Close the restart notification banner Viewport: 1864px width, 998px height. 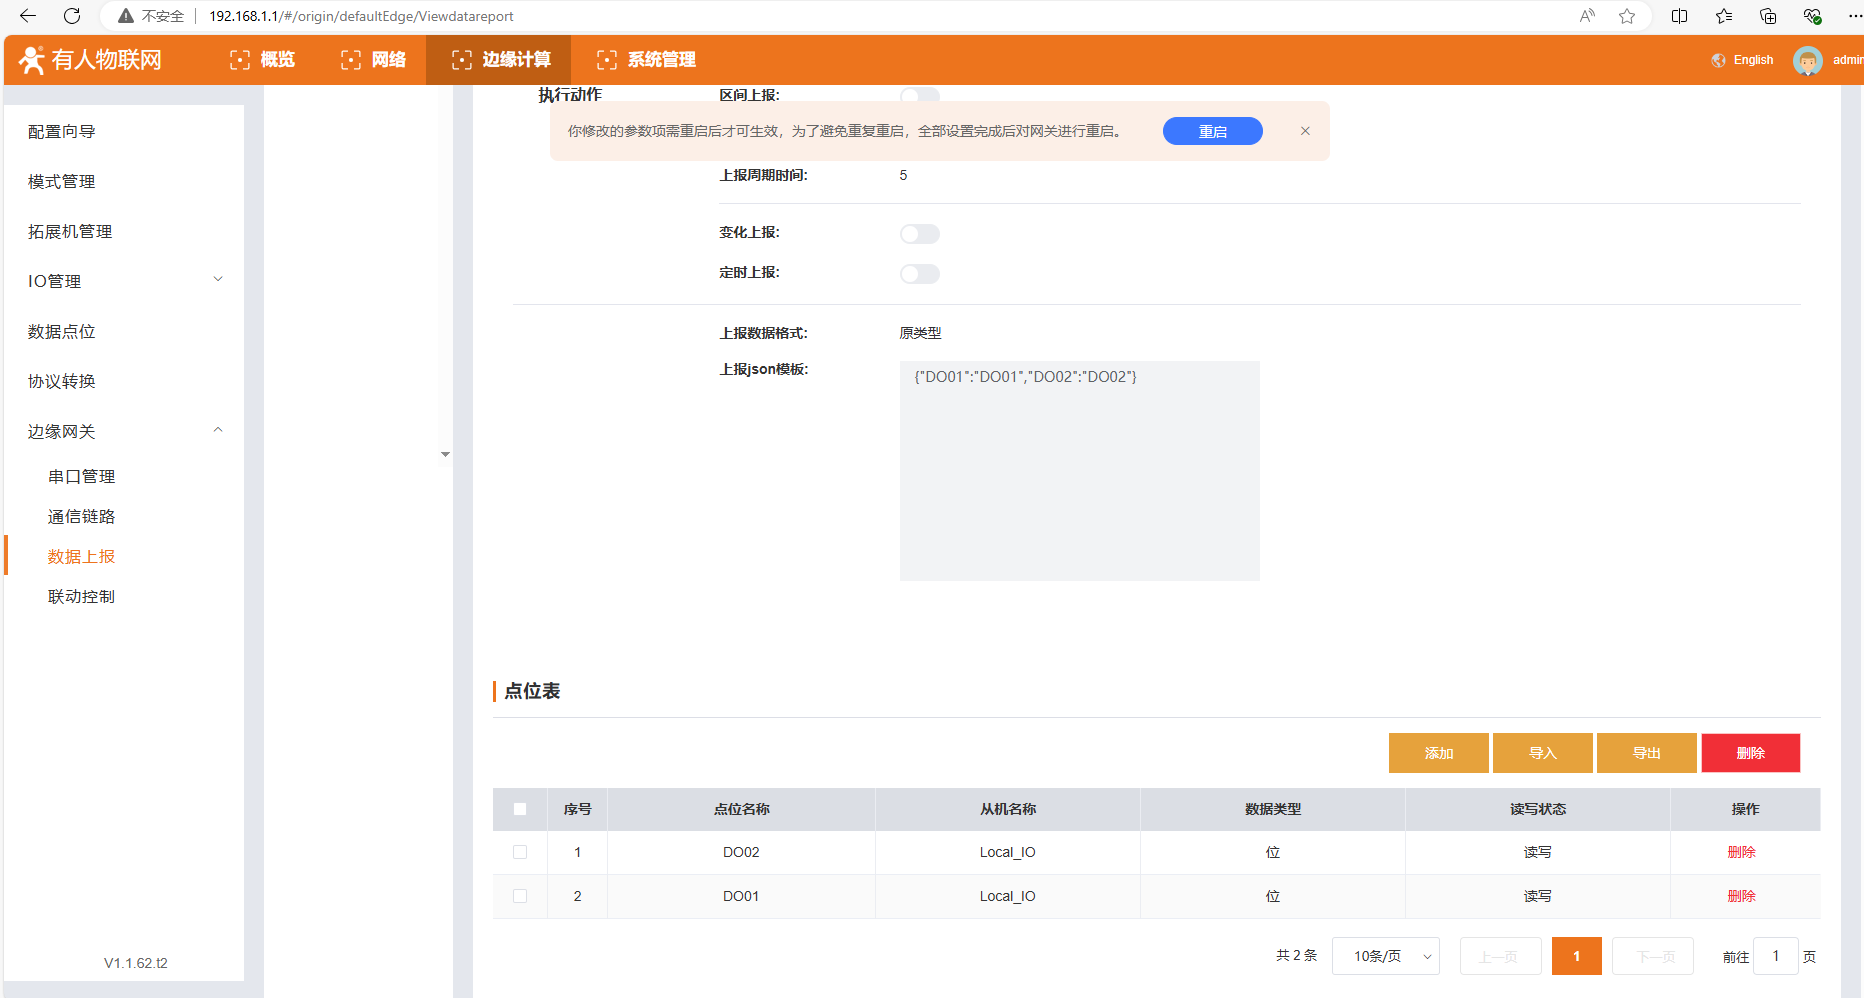tap(1305, 131)
